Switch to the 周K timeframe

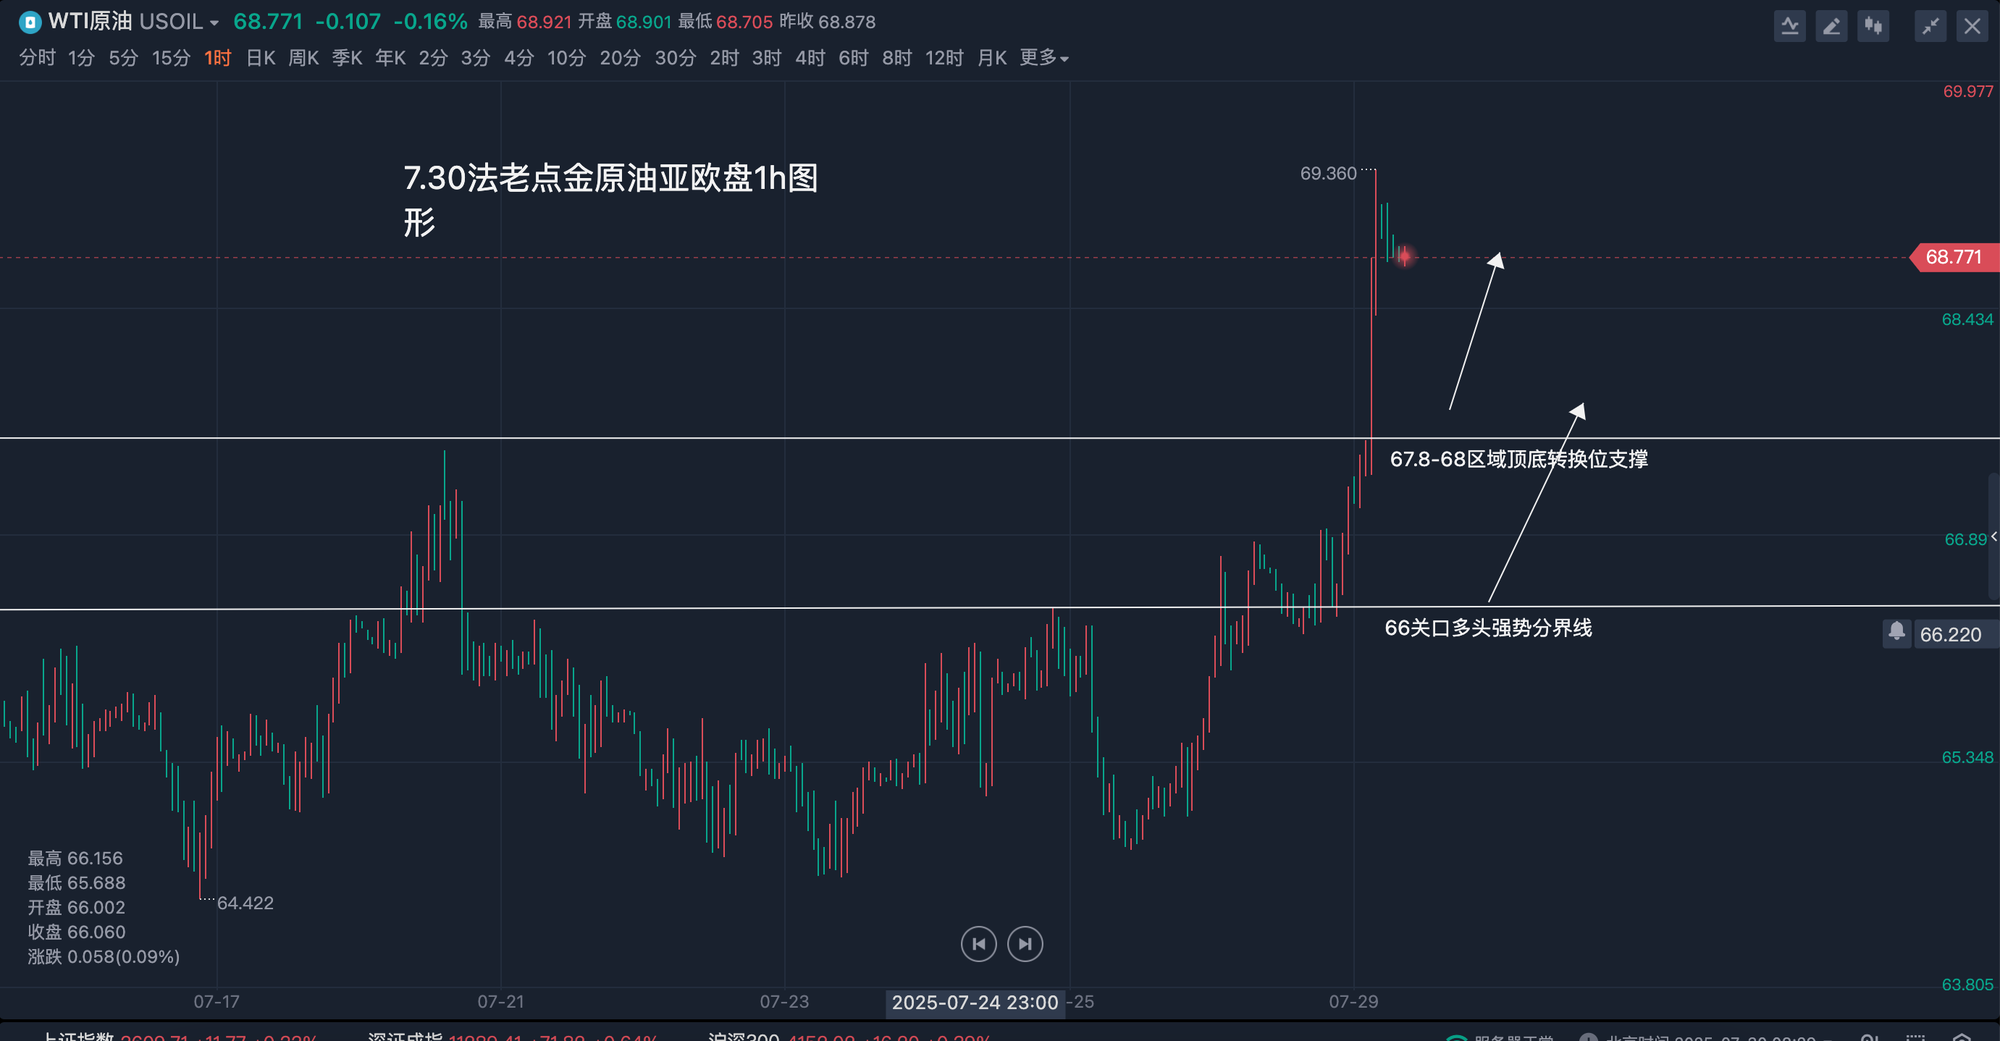click(x=303, y=58)
